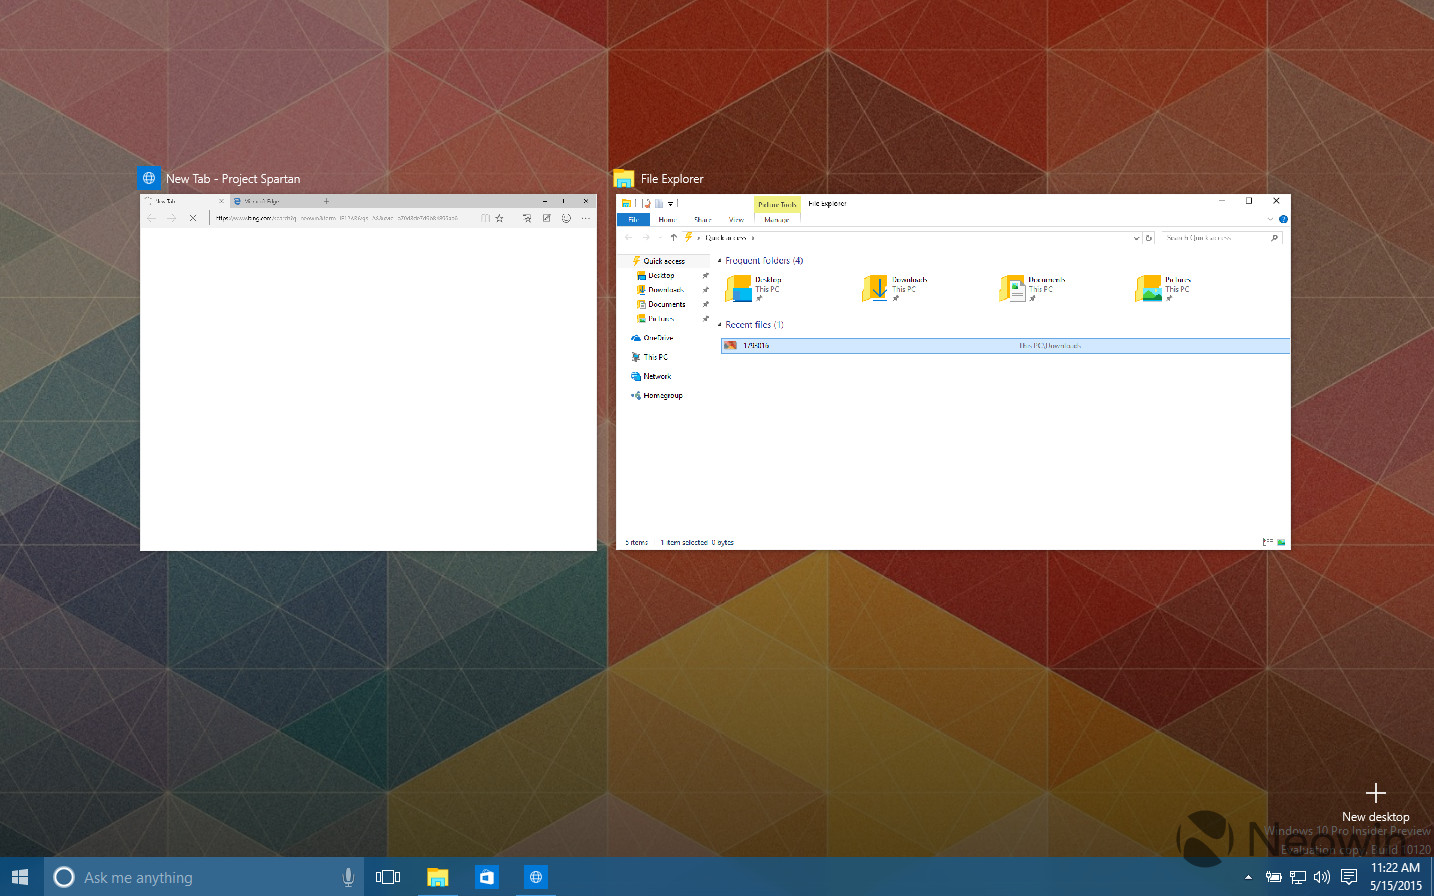Screen dimensions: 1434x896
Task: Refresh the File Explorer location
Action: pos(1149,238)
